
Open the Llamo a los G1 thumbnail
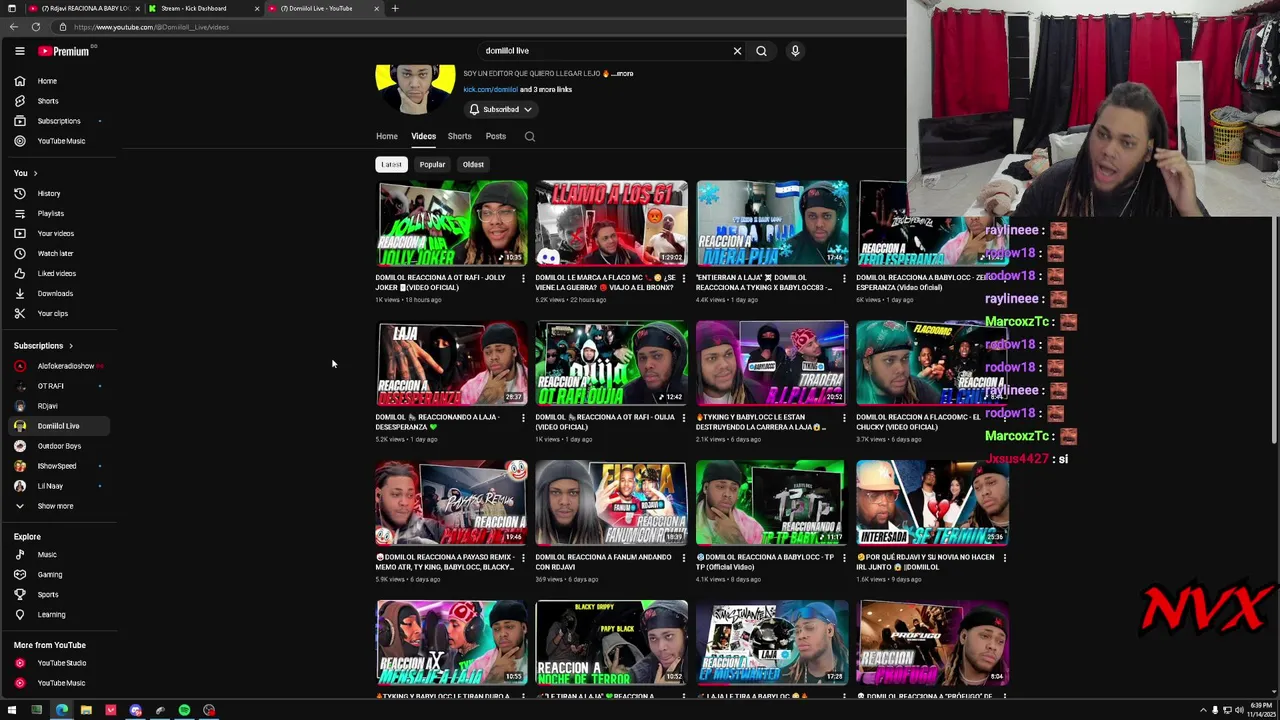[x=612, y=223]
